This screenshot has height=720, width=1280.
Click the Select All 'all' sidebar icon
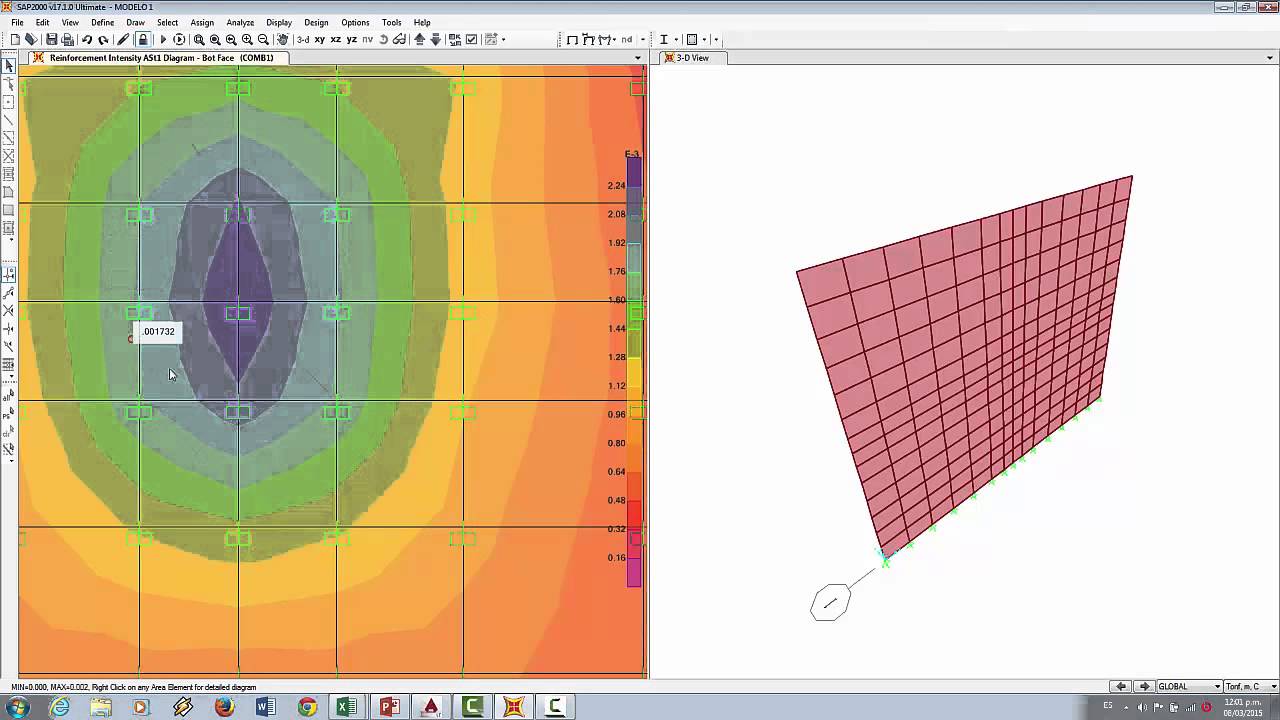coord(9,395)
